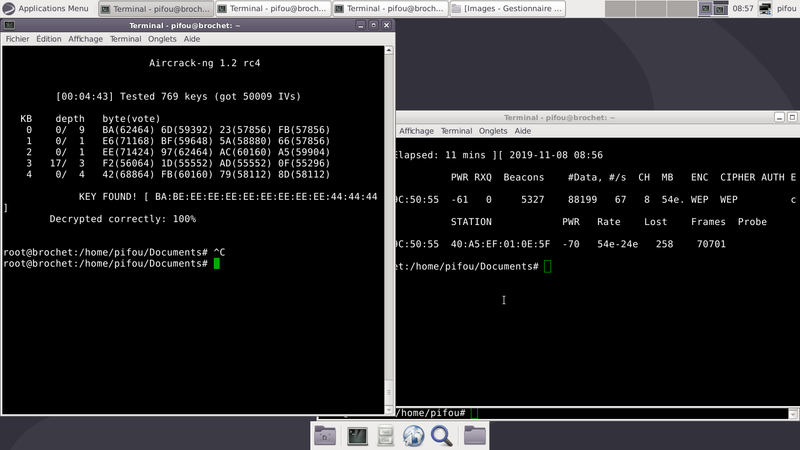Screen dimensions: 800x450
Task: Click the aircrack terminal window menu icon
Action: click(9, 25)
